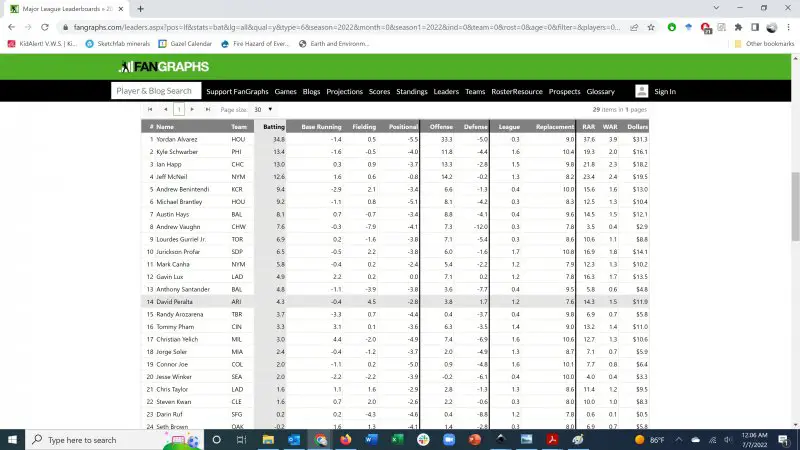800x450 pixels.
Task: Click the browser vertical scrollbar
Action: tap(794, 200)
